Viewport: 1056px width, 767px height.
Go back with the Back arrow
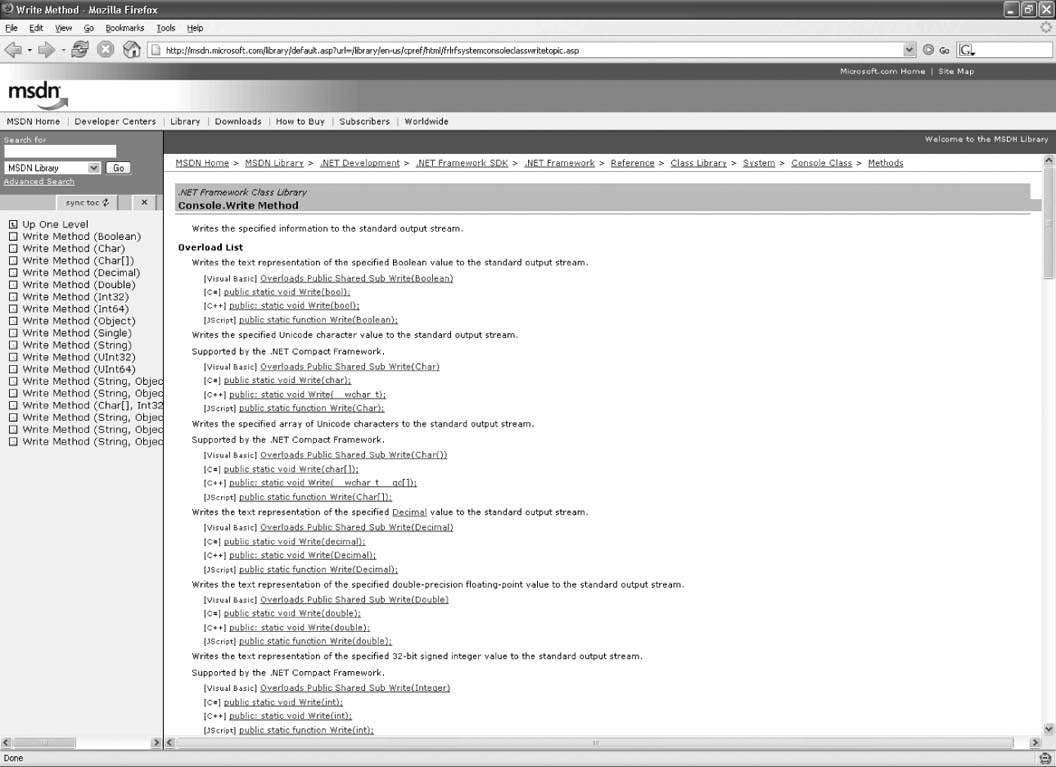[13, 50]
